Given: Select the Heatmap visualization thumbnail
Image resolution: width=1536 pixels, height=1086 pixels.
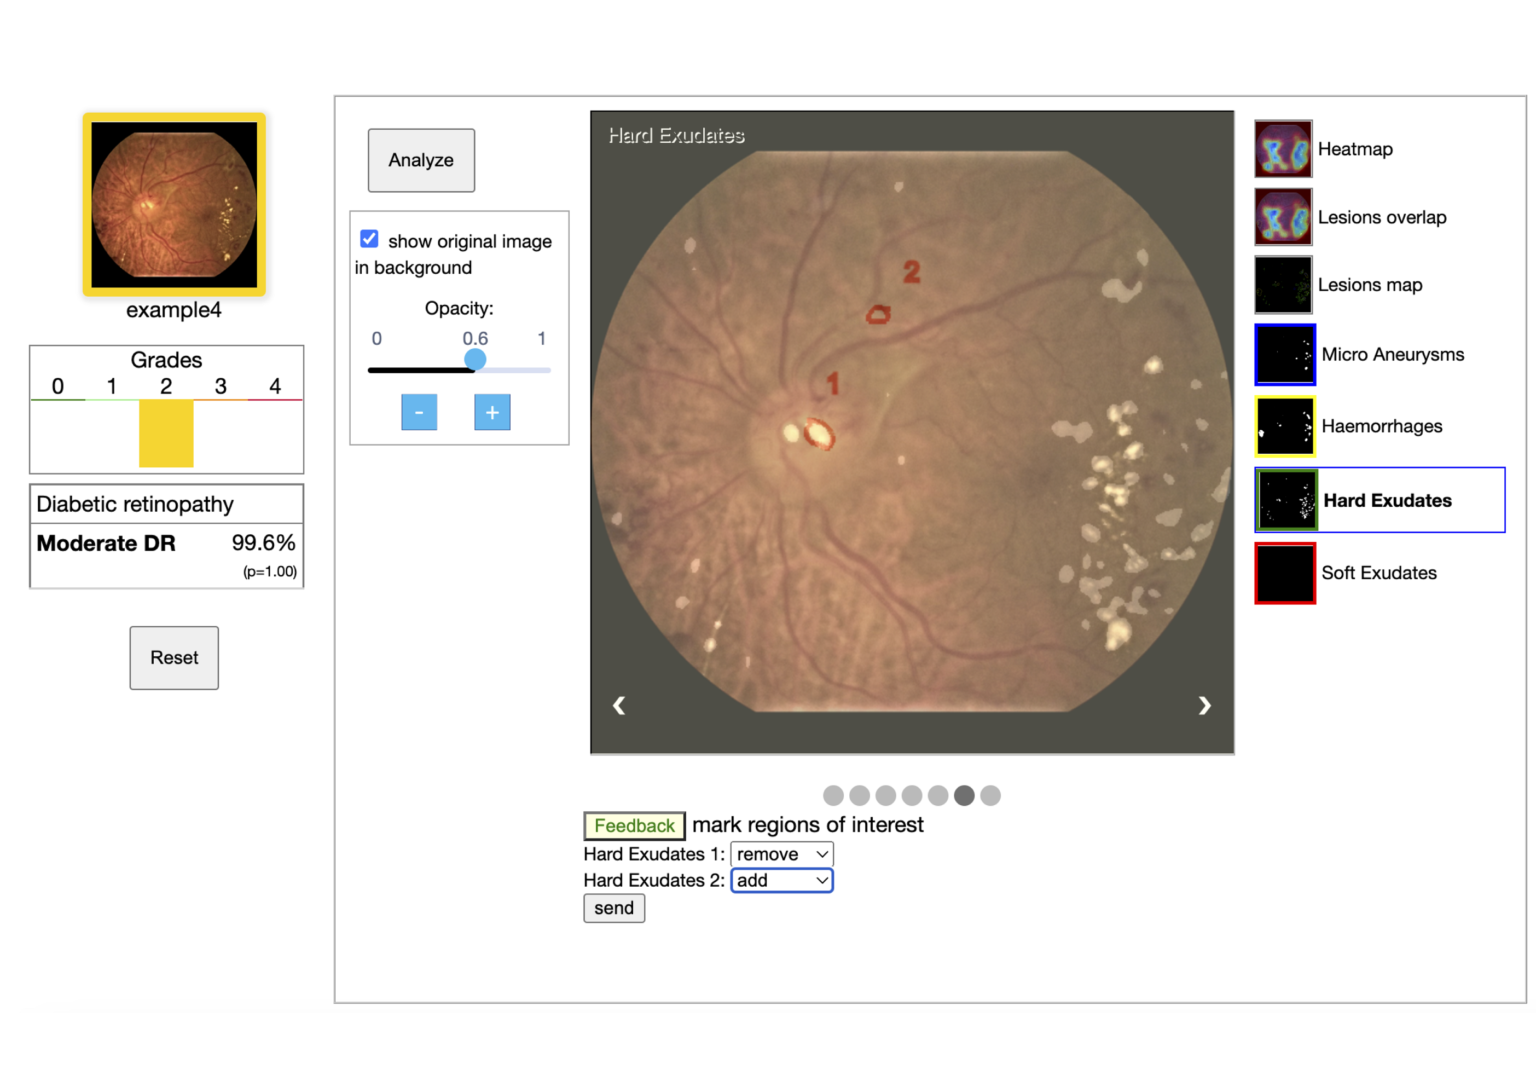Looking at the screenshot, I should (x=1284, y=148).
